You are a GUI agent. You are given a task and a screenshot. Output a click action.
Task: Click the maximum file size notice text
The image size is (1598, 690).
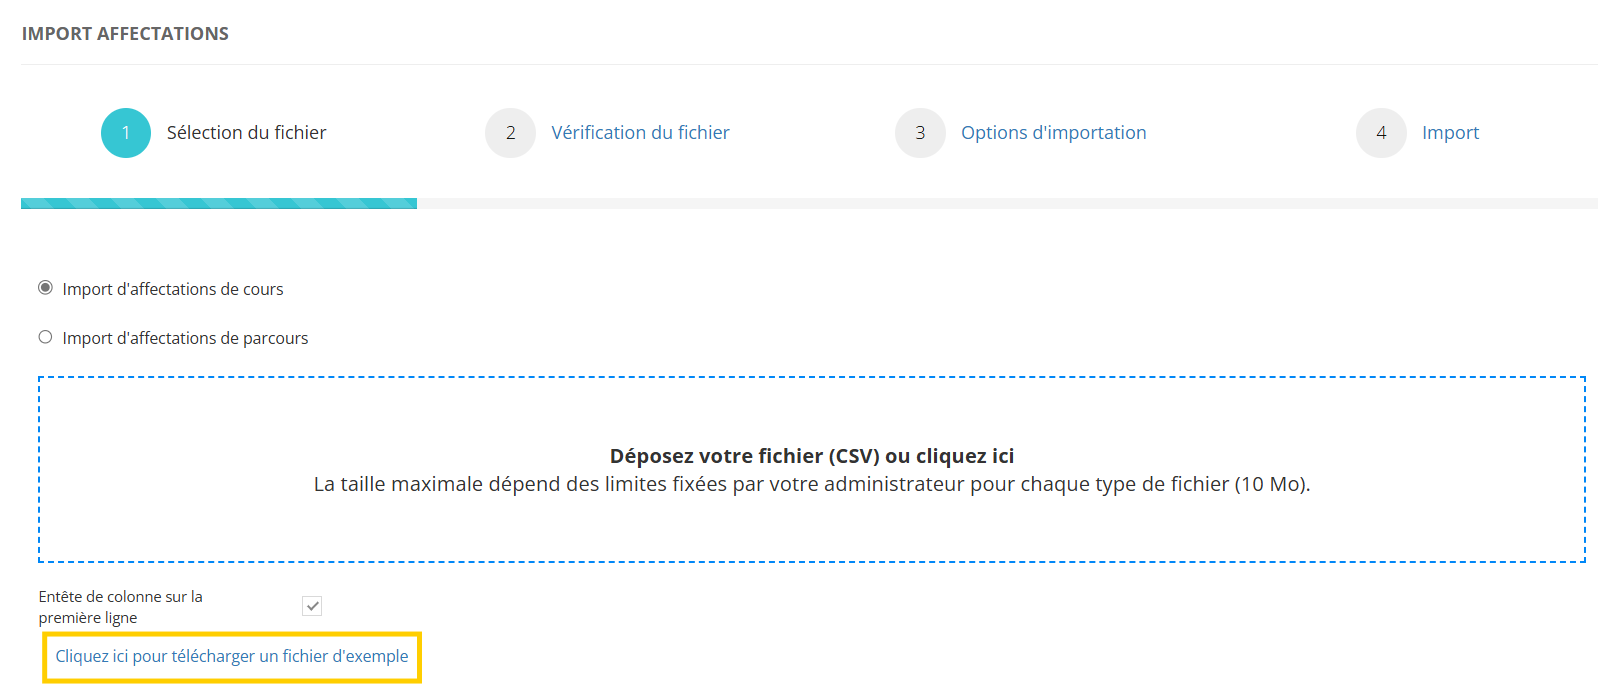tap(811, 484)
